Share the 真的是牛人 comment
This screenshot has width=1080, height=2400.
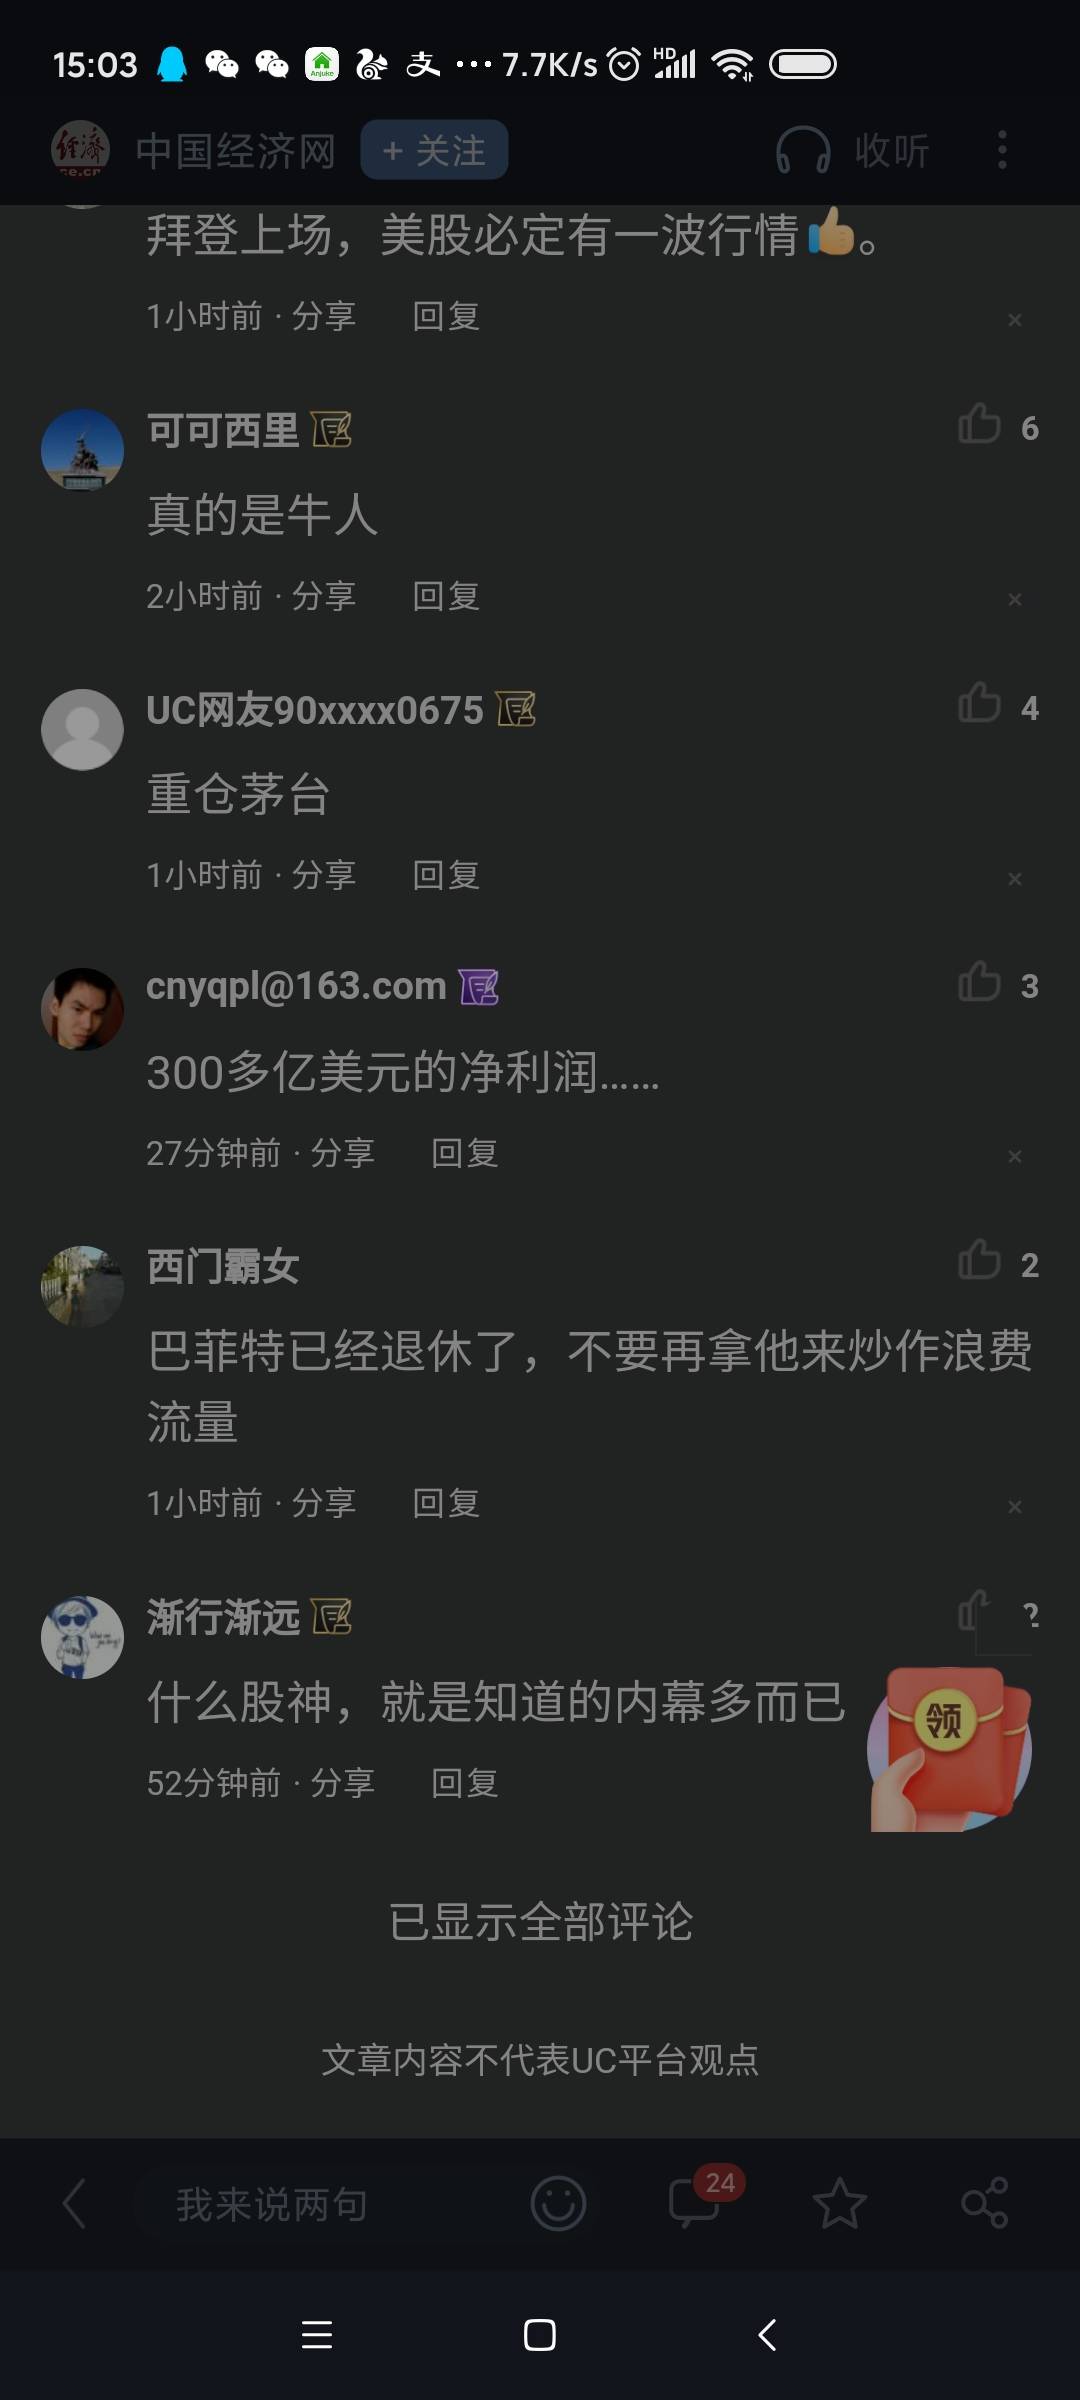pos(323,596)
